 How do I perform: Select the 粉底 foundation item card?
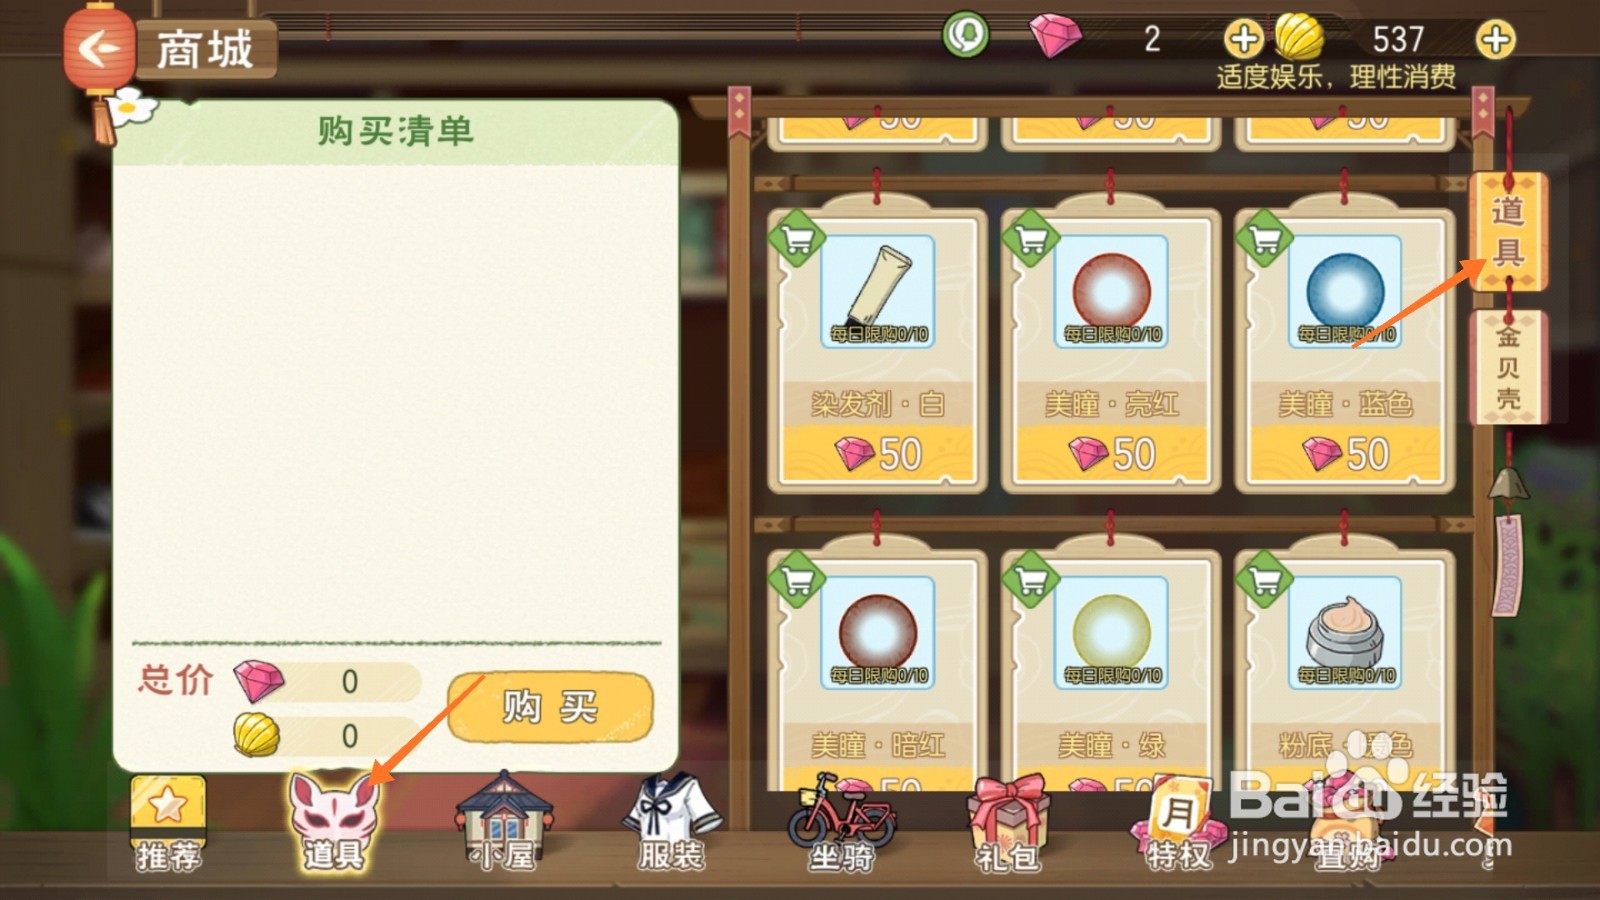click(1345, 668)
